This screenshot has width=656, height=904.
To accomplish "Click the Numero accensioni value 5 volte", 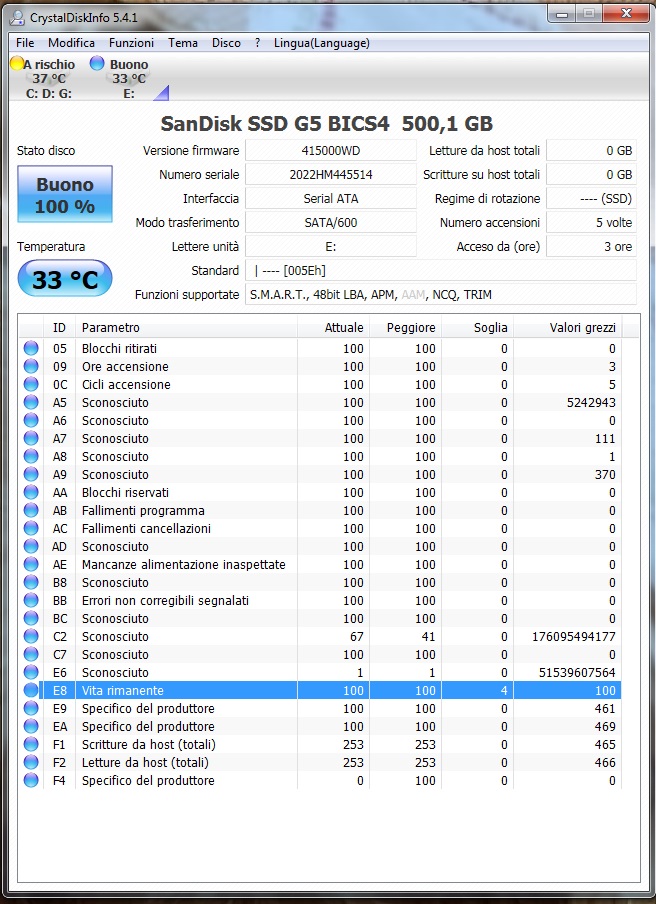I will click(591, 223).
